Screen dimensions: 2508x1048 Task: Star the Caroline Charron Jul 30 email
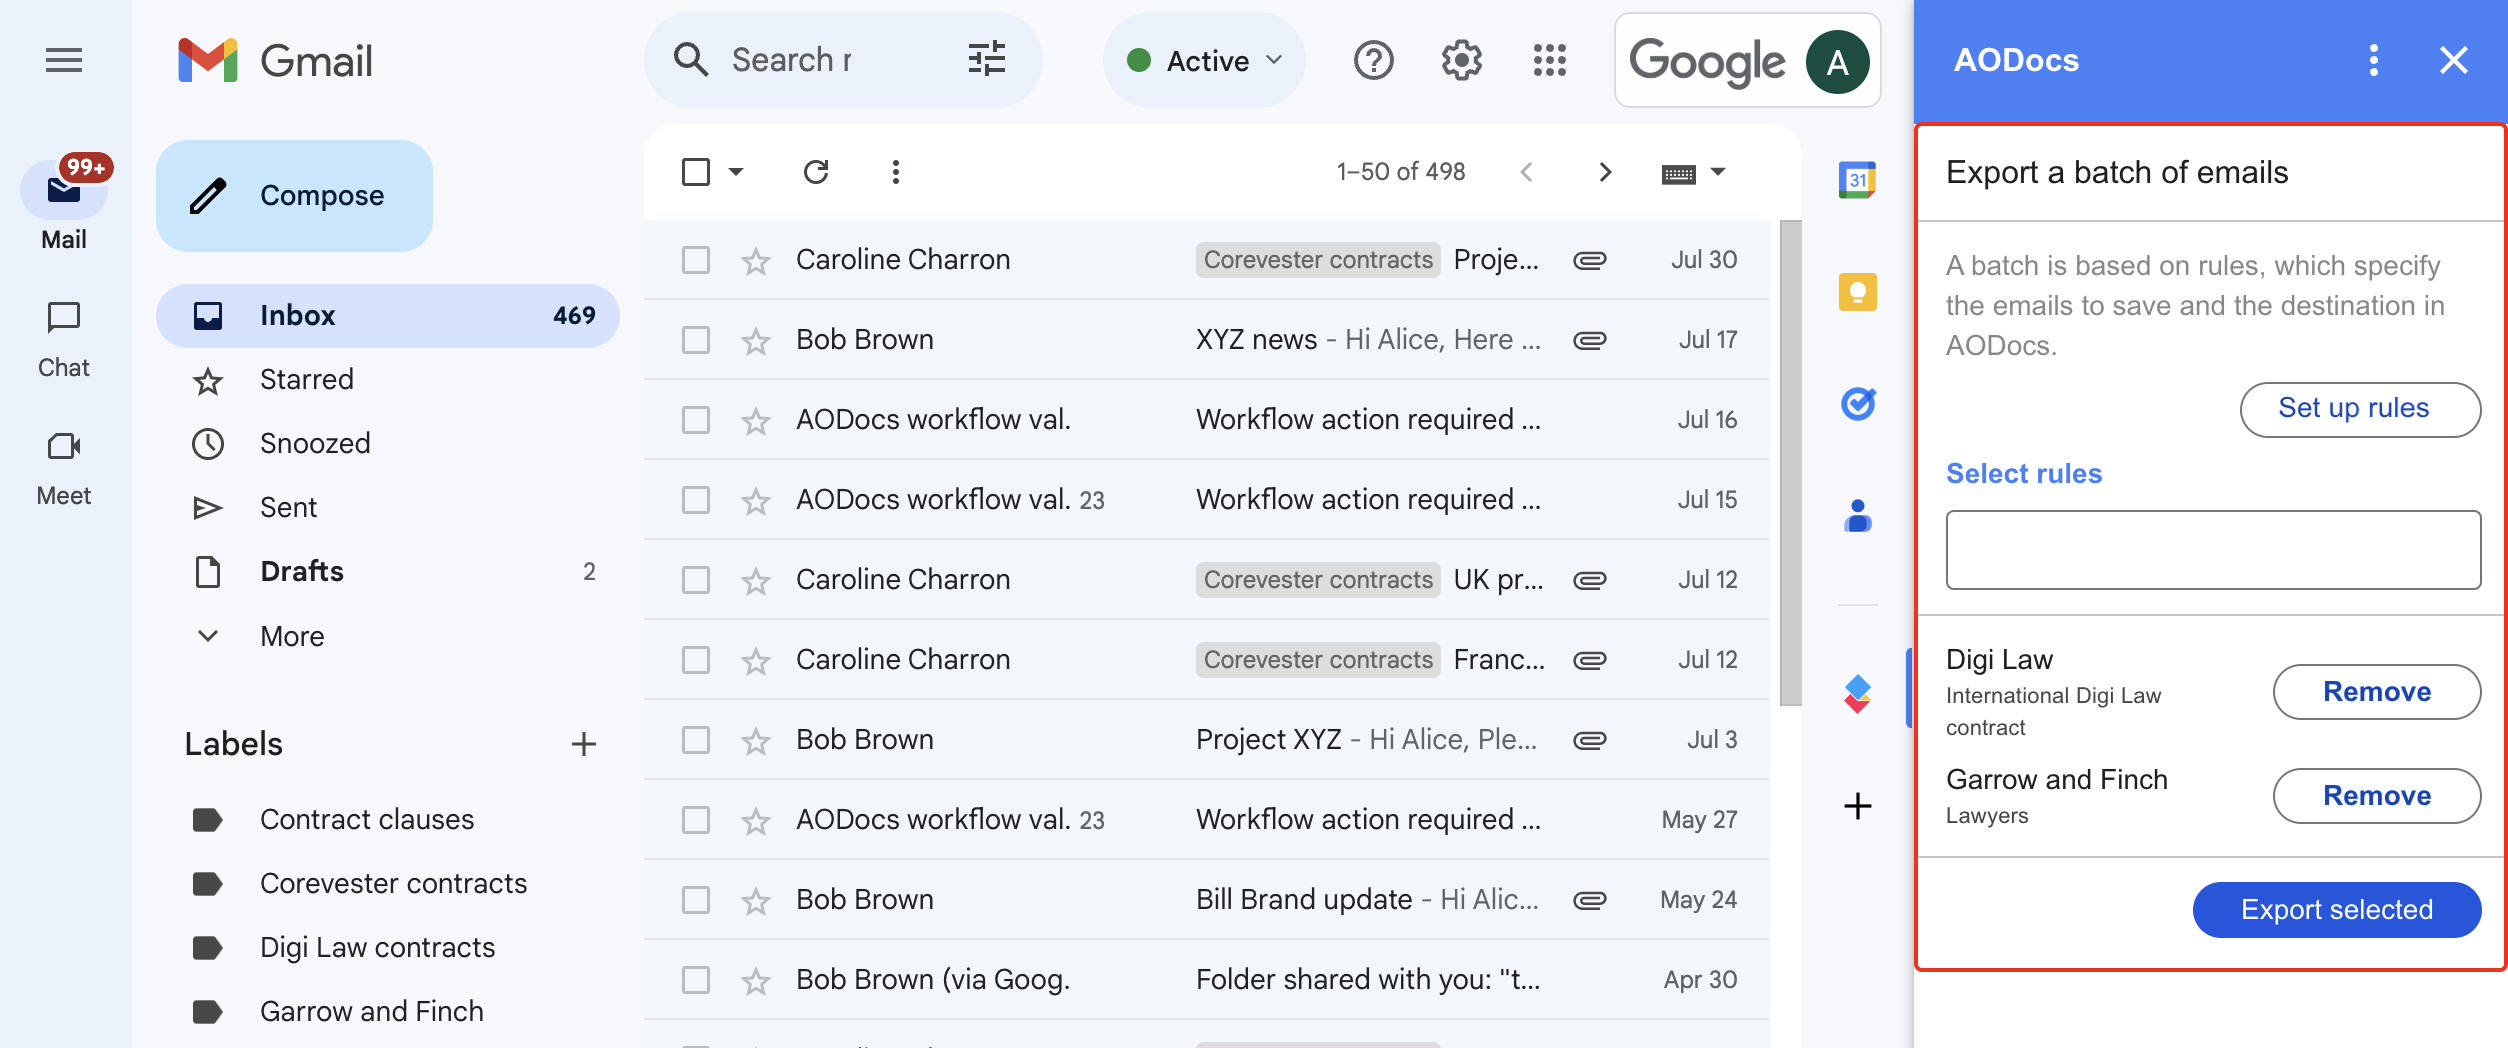pyautogui.click(x=755, y=261)
